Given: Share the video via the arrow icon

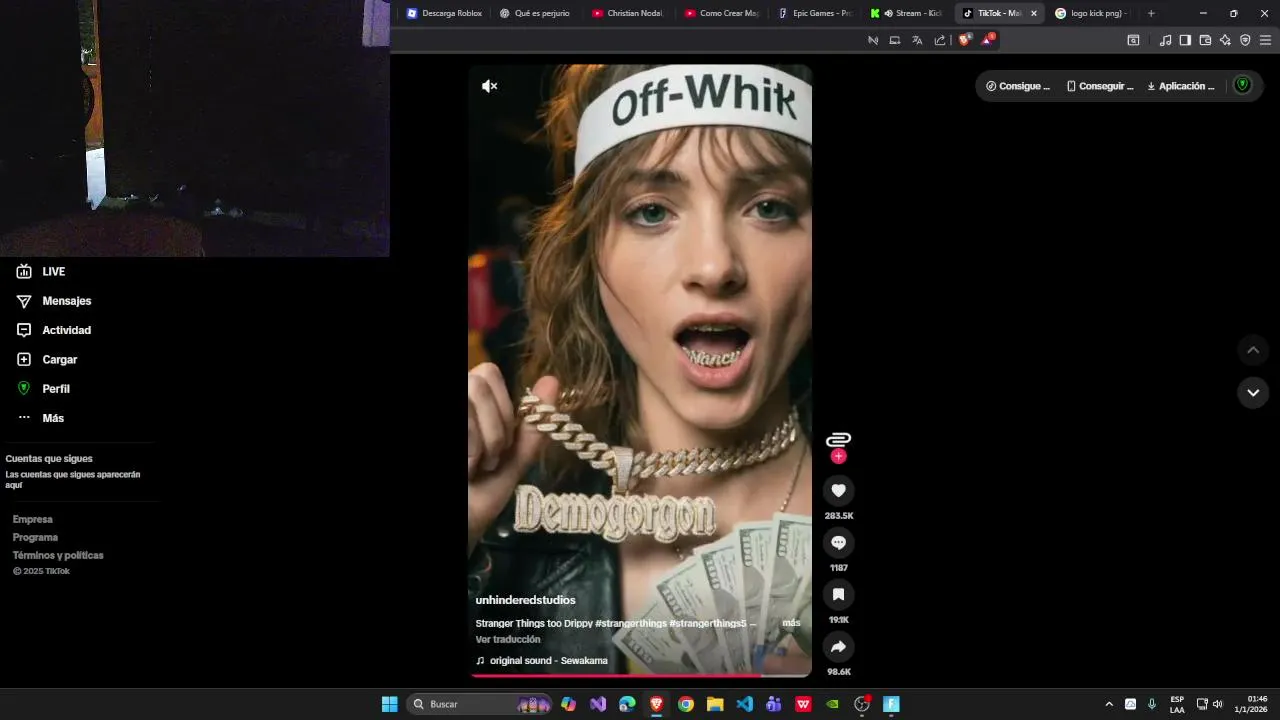Looking at the screenshot, I should [x=838, y=646].
